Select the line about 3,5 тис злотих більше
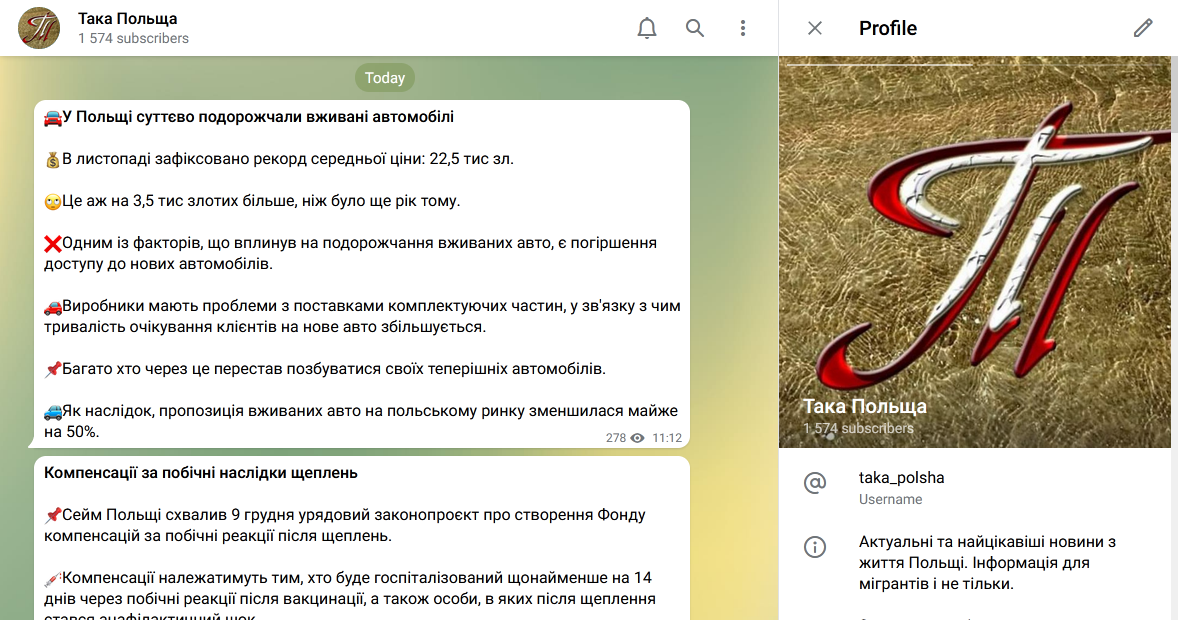This screenshot has height=620, width=1178. pos(252,201)
